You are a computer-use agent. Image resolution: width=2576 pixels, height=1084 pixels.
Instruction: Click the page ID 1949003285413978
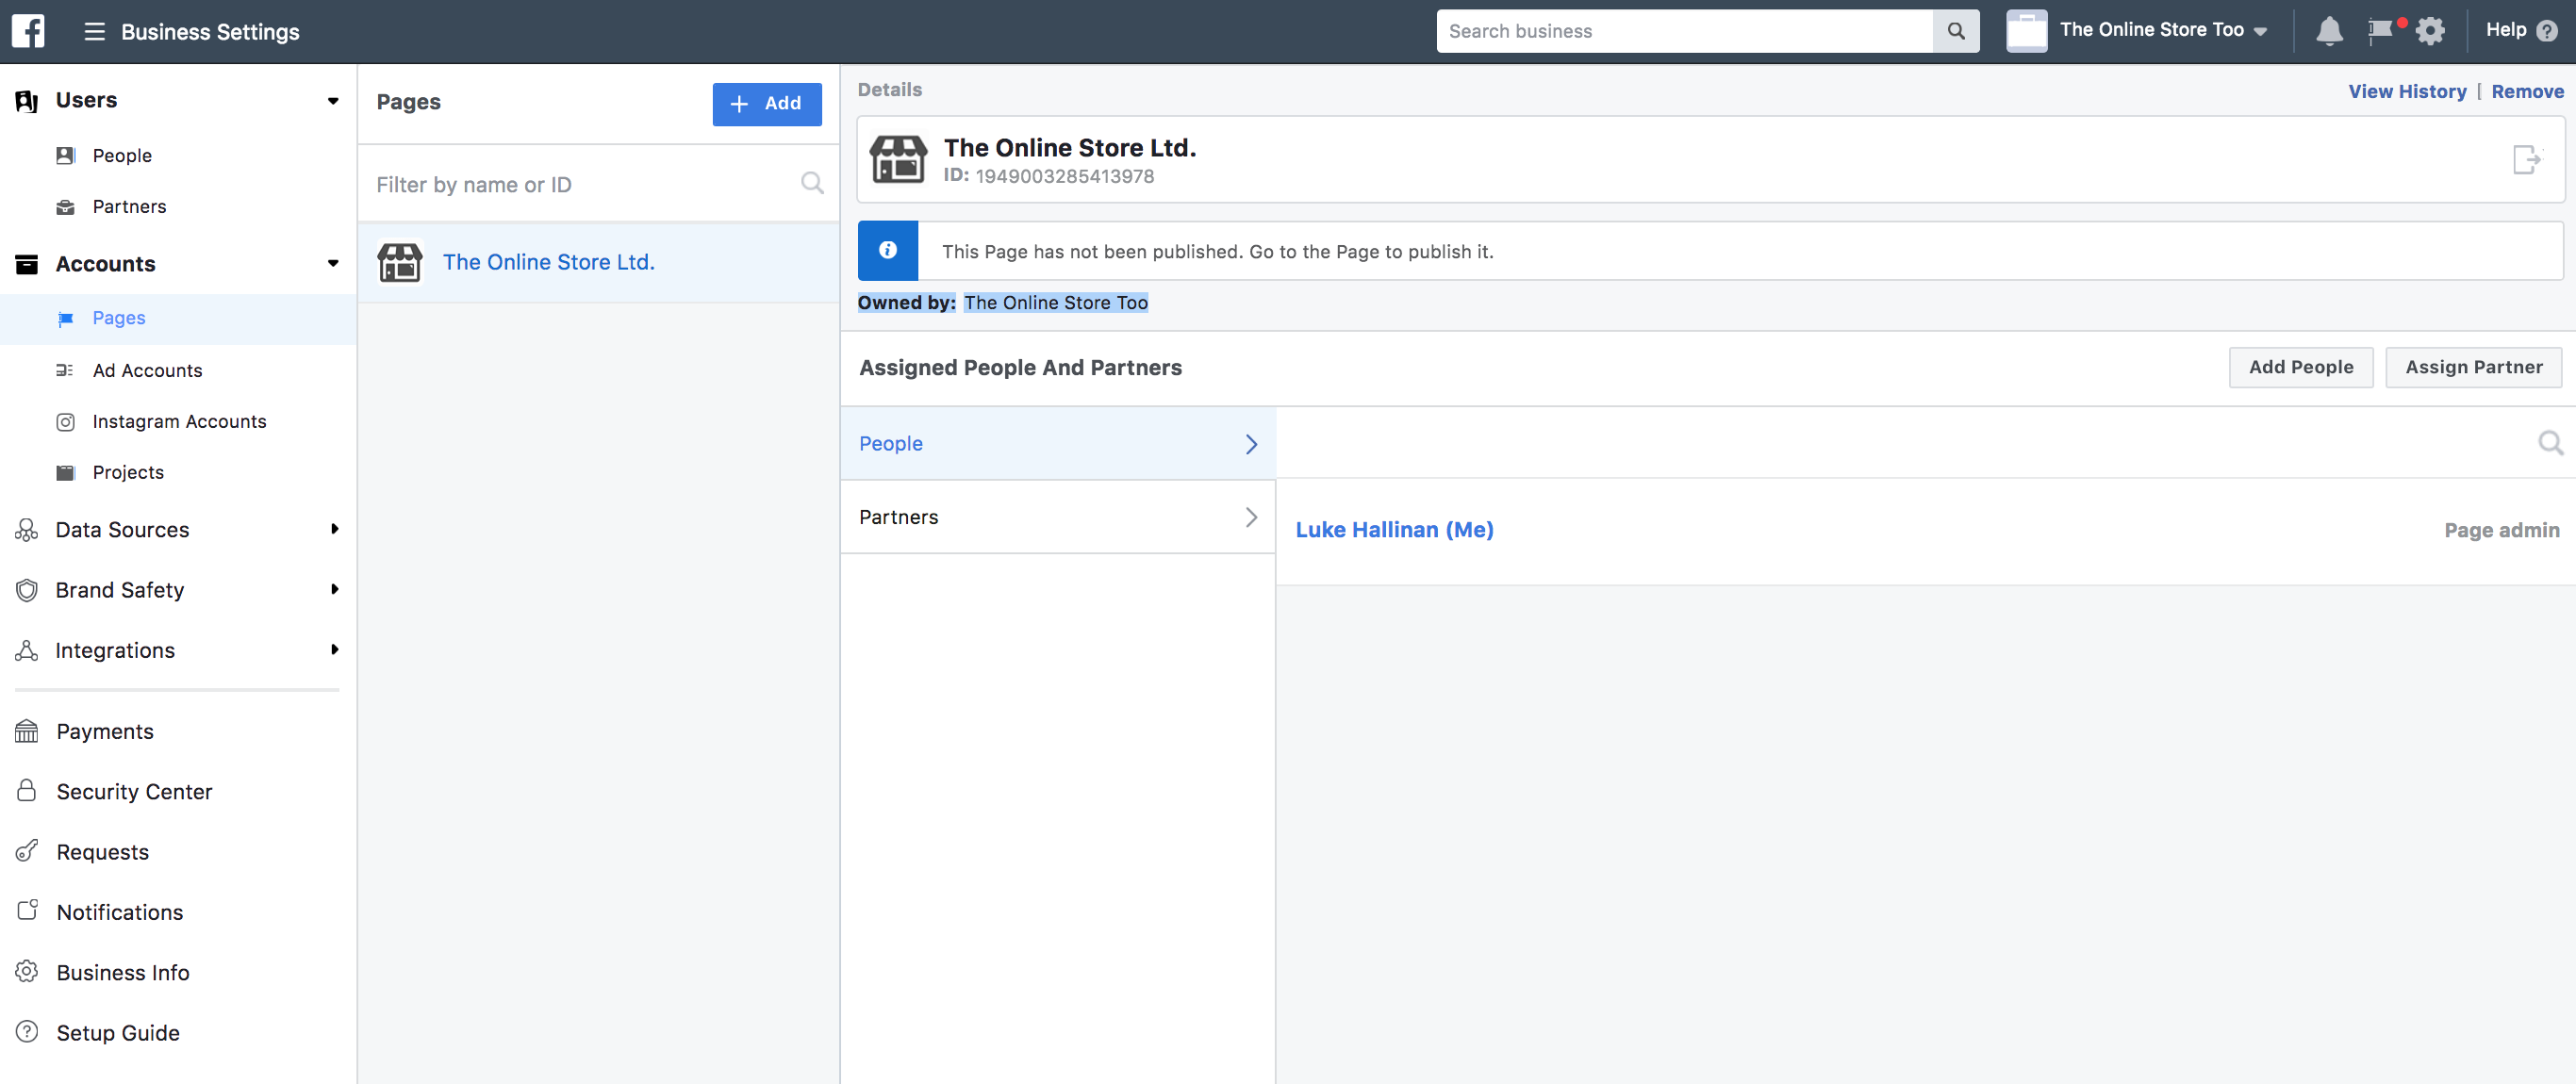click(1064, 176)
